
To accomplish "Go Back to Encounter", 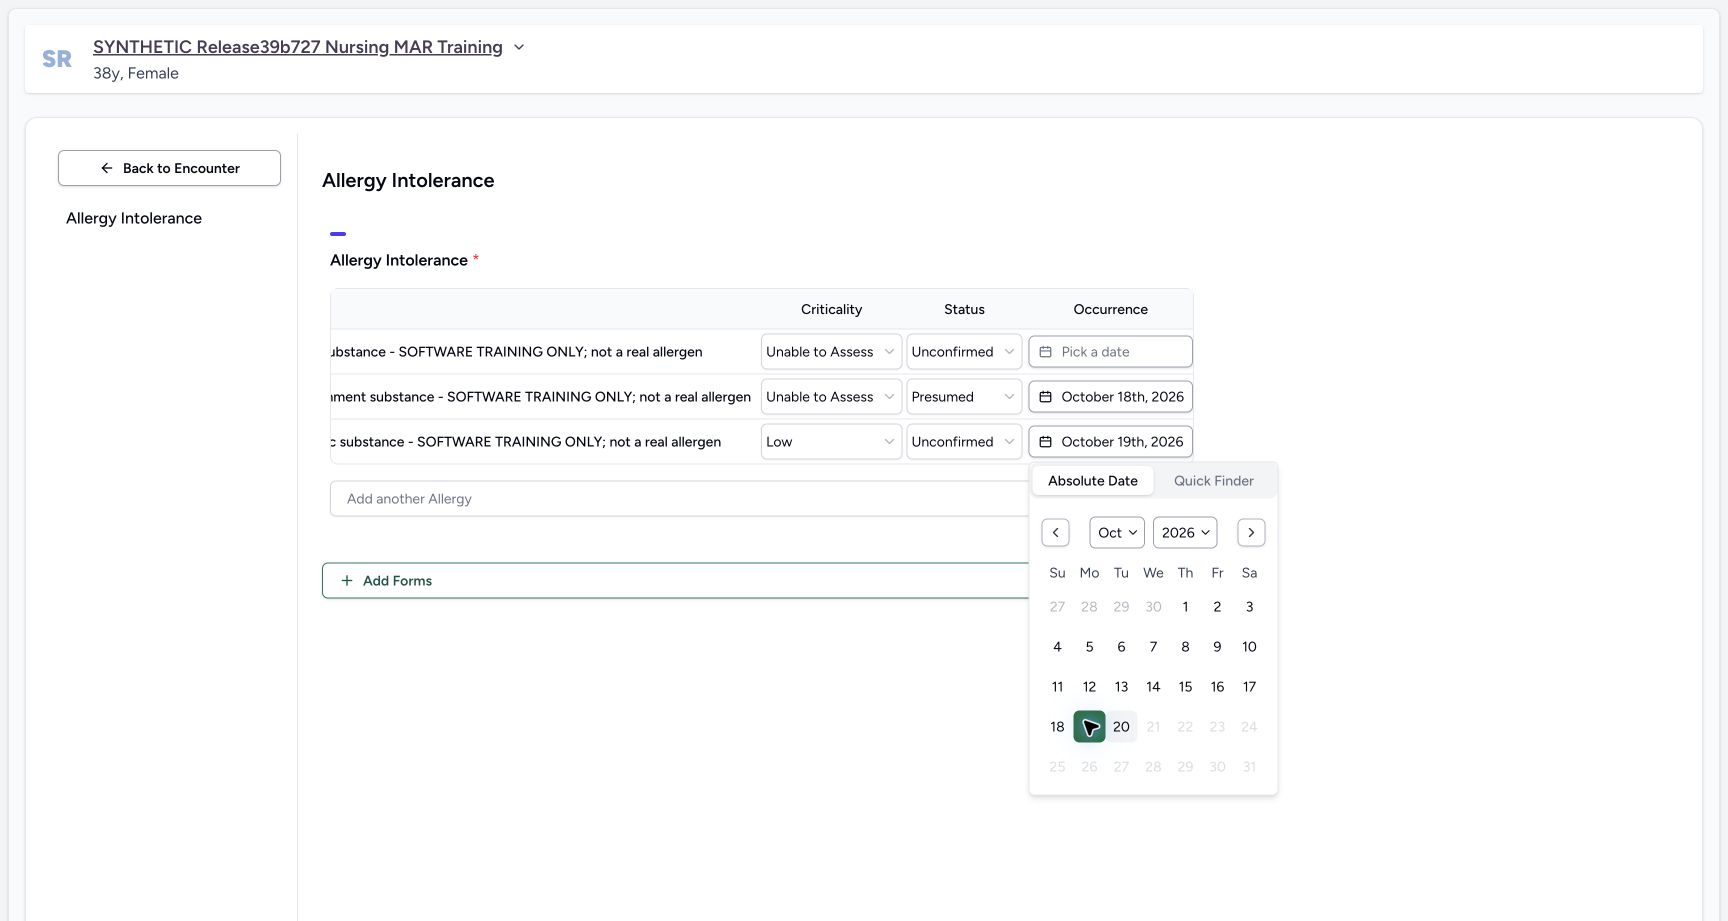I will pos(169,168).
